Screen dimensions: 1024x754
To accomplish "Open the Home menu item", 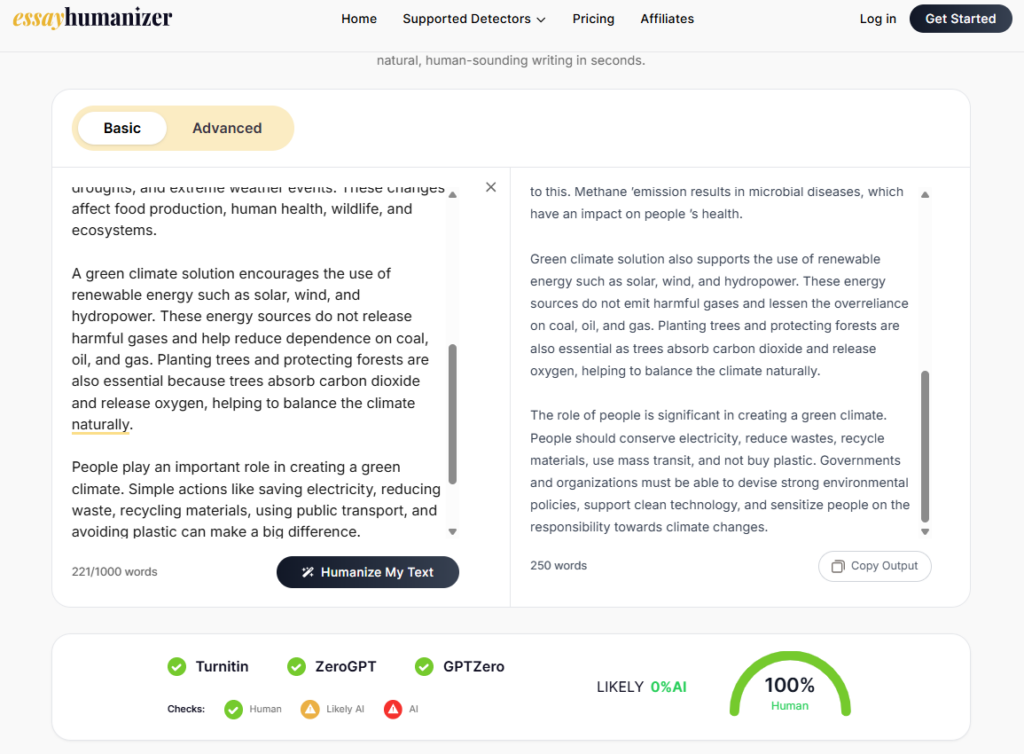I will click(x=359, y=19).
